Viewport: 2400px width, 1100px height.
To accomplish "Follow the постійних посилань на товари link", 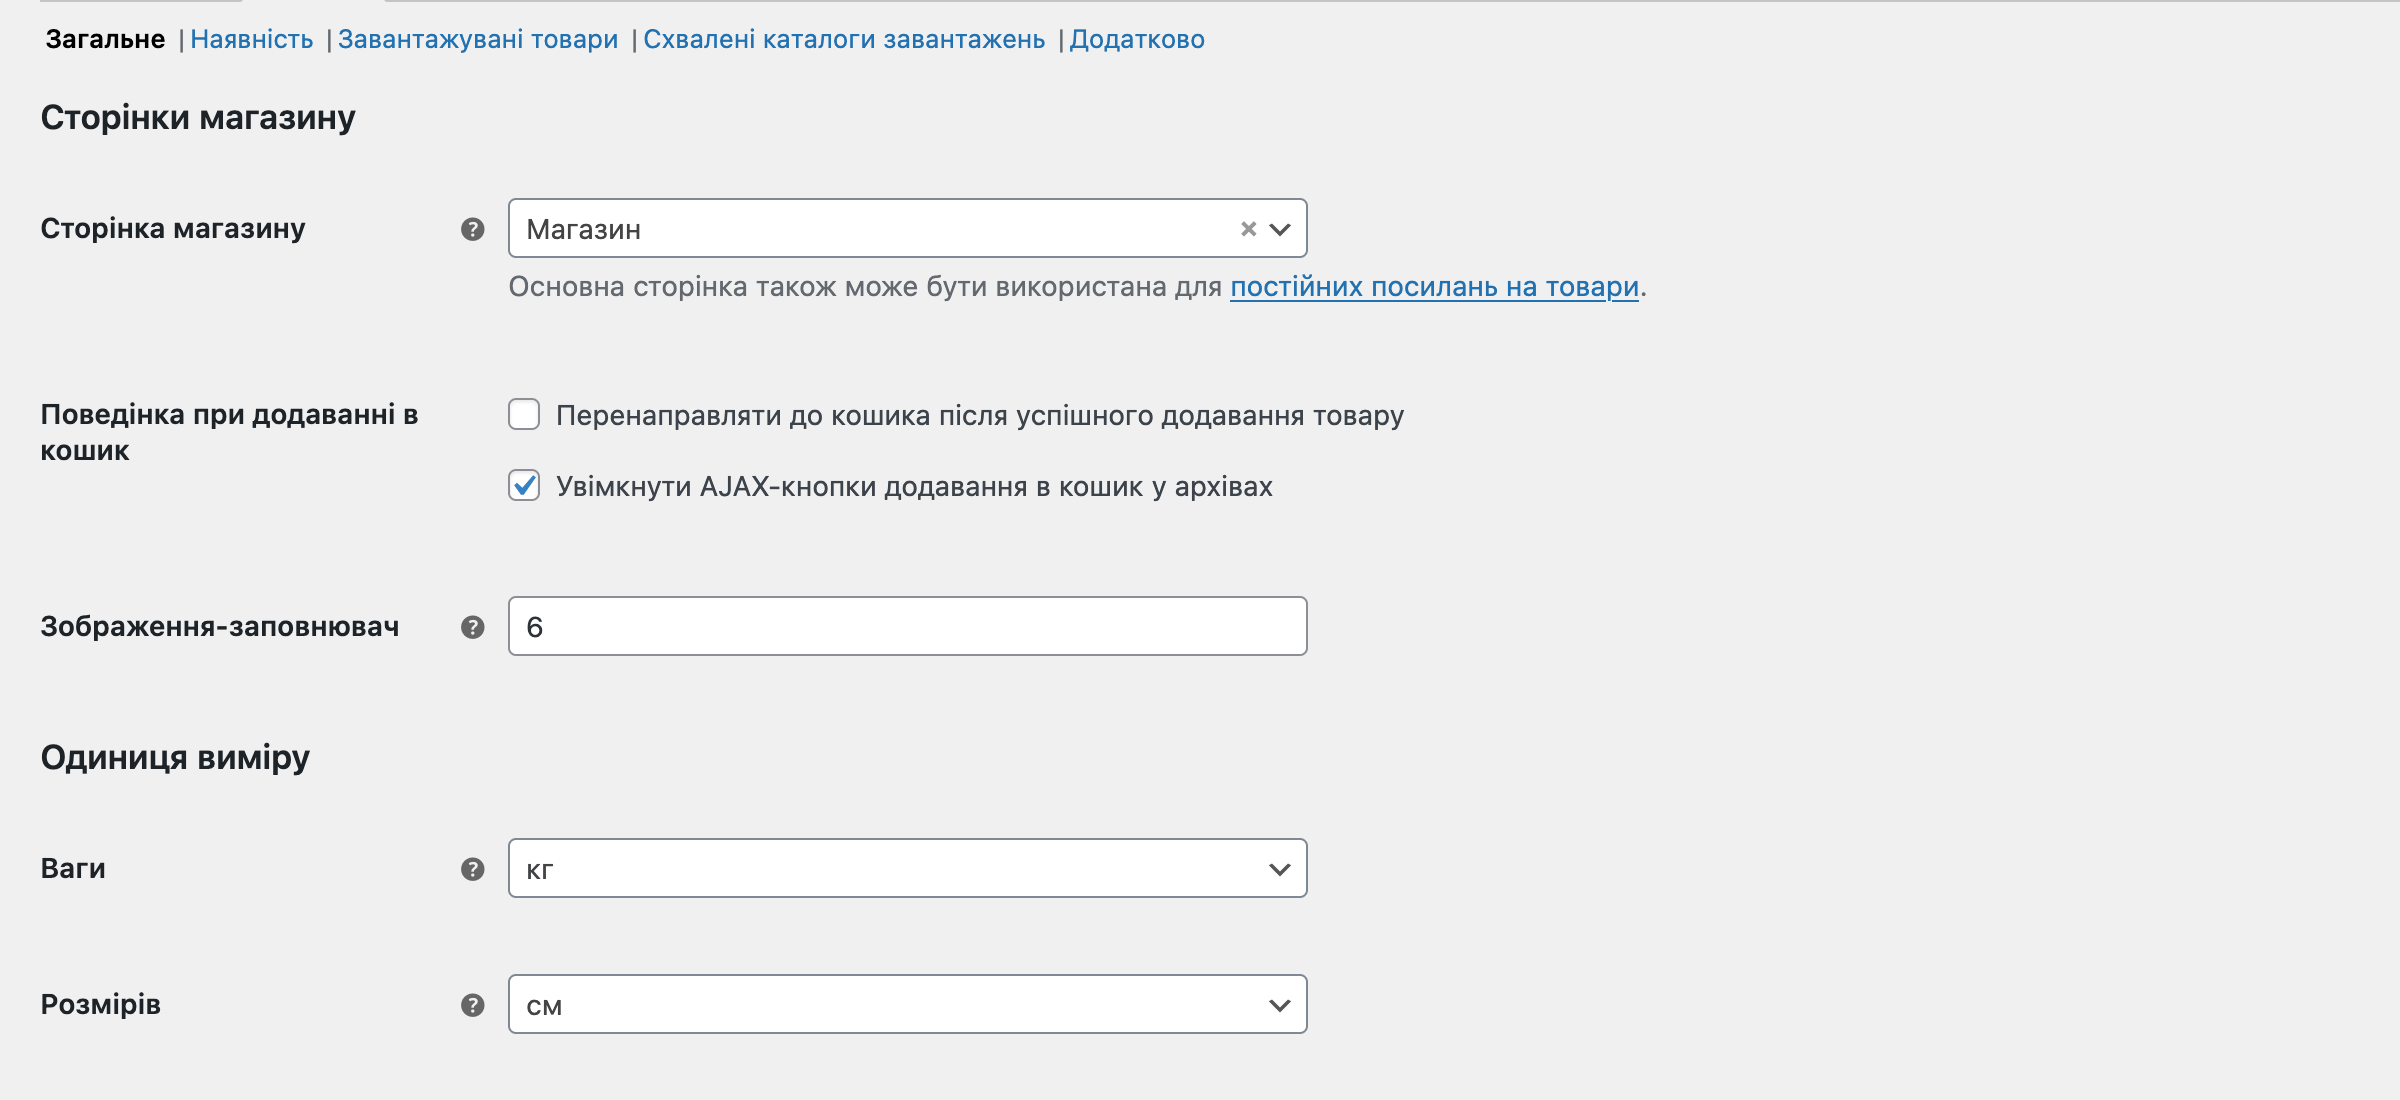I will tap(1434, 287).
